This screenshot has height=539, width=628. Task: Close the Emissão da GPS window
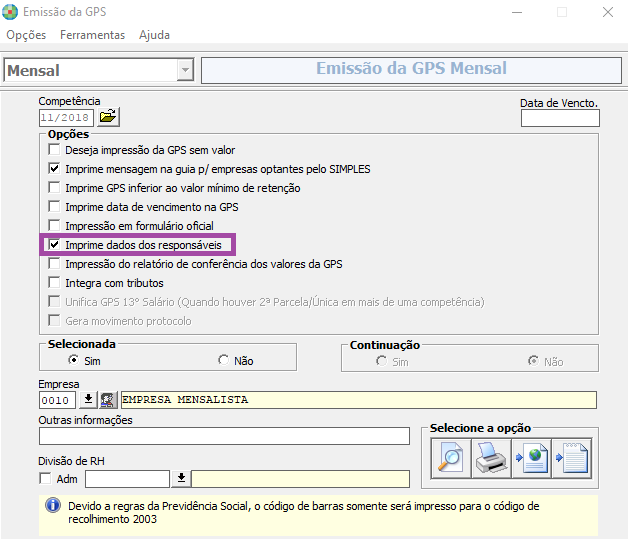[x=608, y=12]
